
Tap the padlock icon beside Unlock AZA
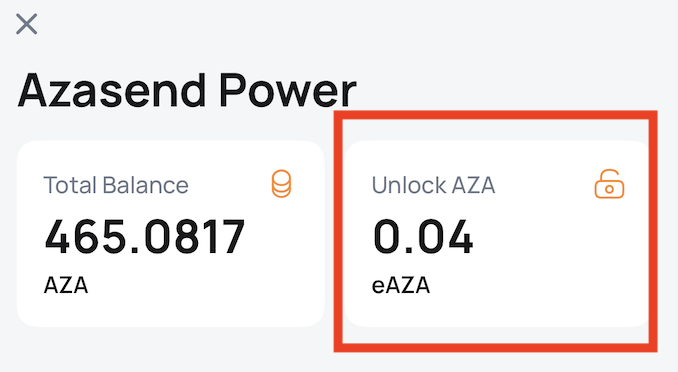coord(609,184)
